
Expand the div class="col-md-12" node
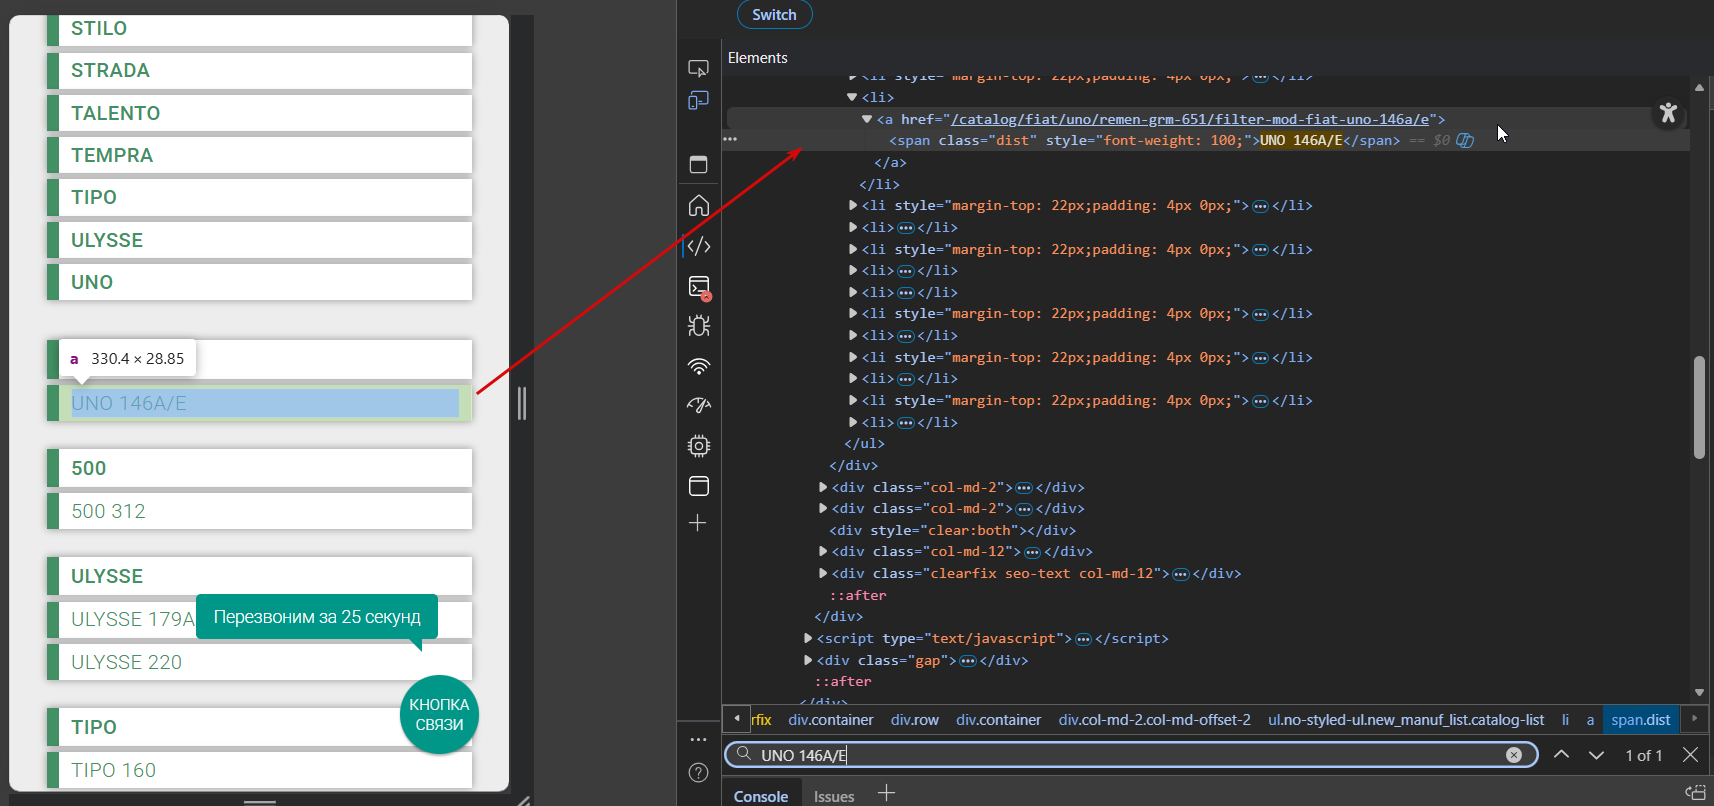point(823,552)
